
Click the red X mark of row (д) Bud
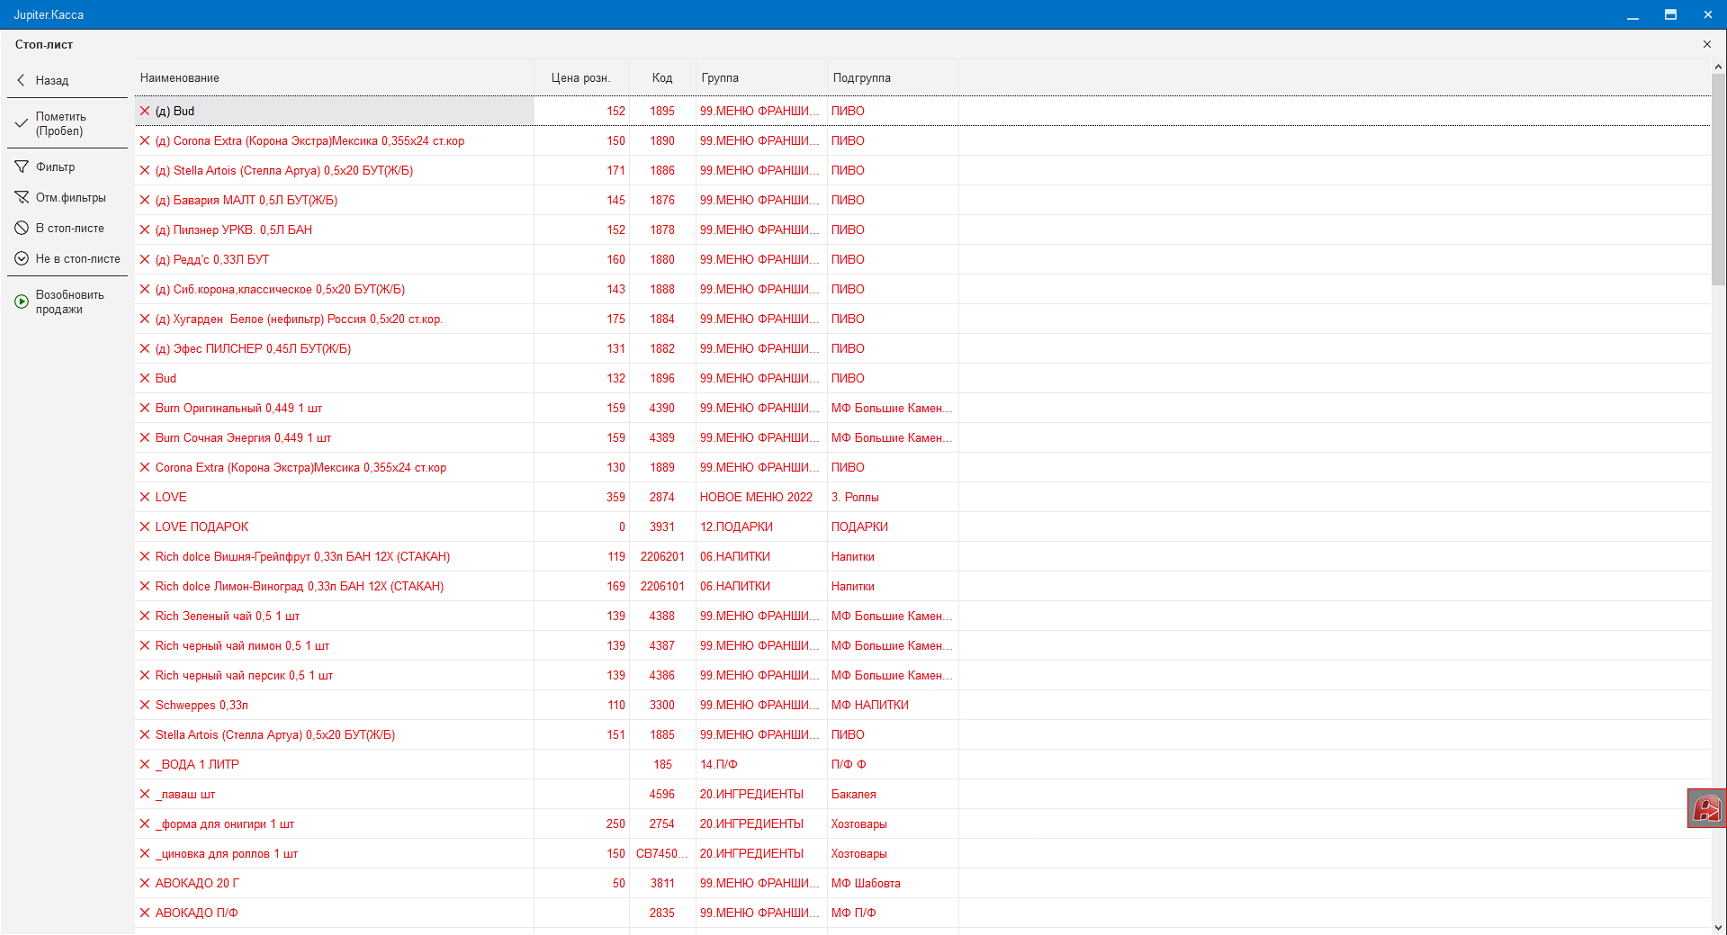click(x=145, y=111)
